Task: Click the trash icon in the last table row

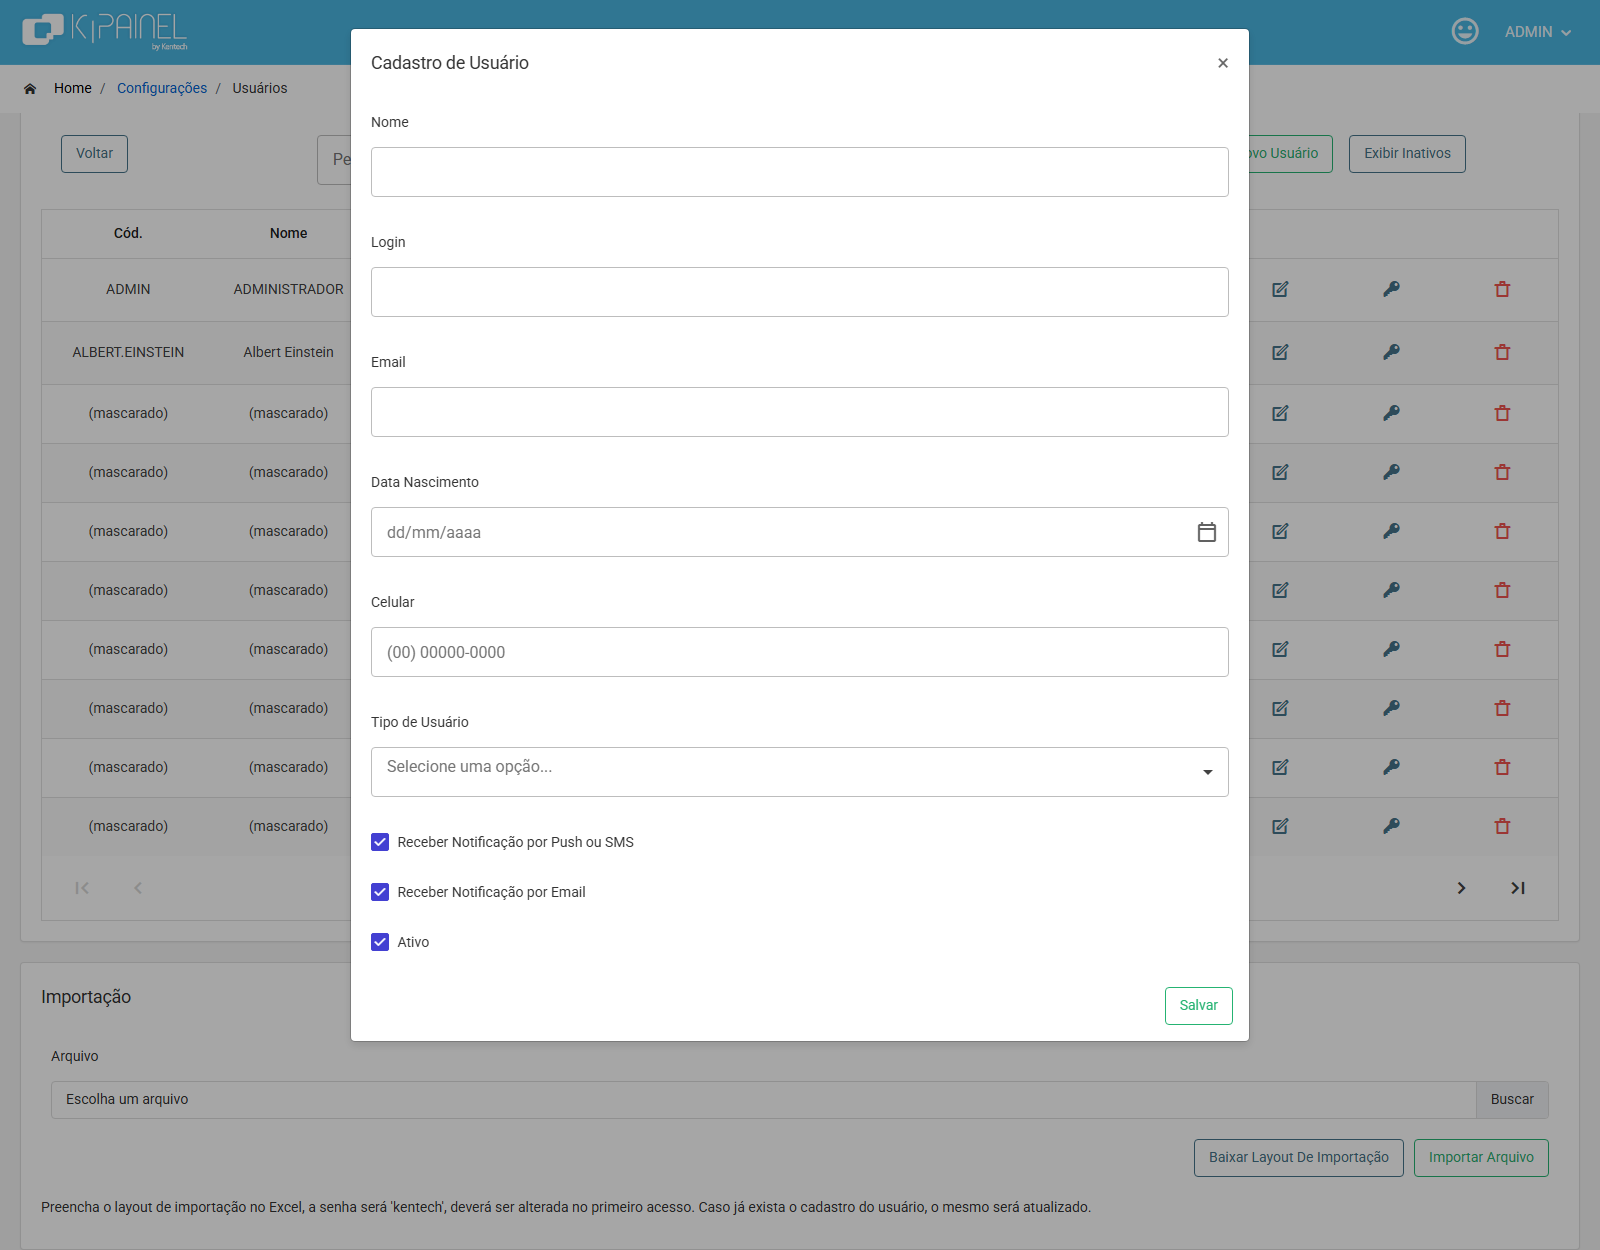Action: coord(1502,826)
